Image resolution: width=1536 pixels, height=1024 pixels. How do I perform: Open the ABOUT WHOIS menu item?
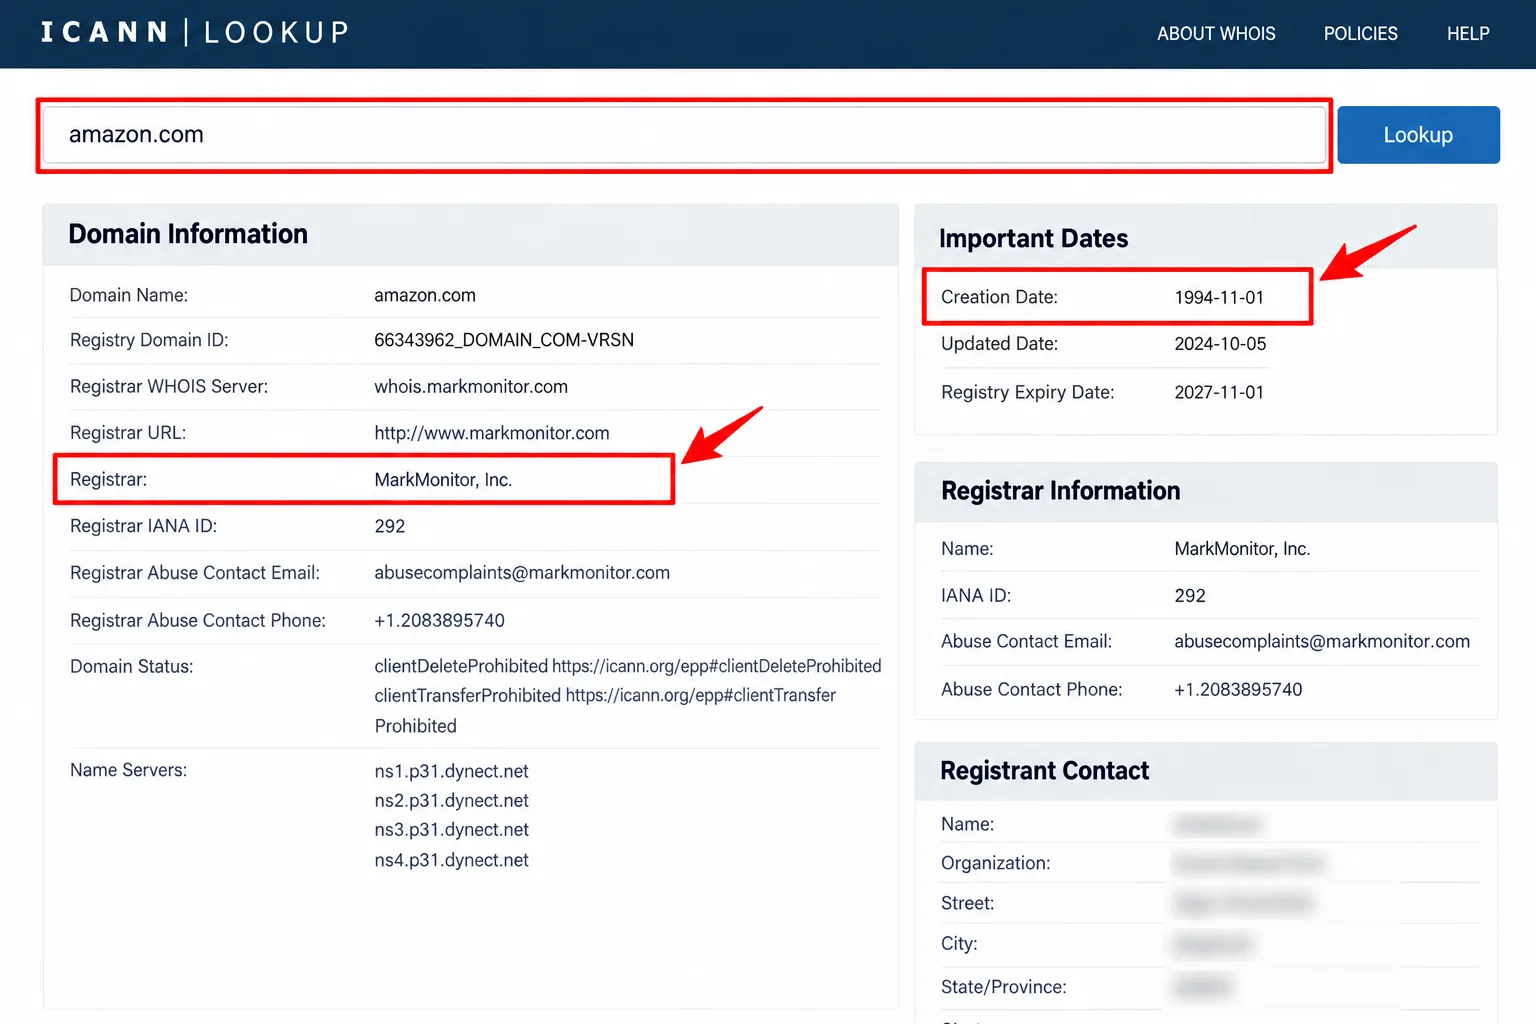1216,34
